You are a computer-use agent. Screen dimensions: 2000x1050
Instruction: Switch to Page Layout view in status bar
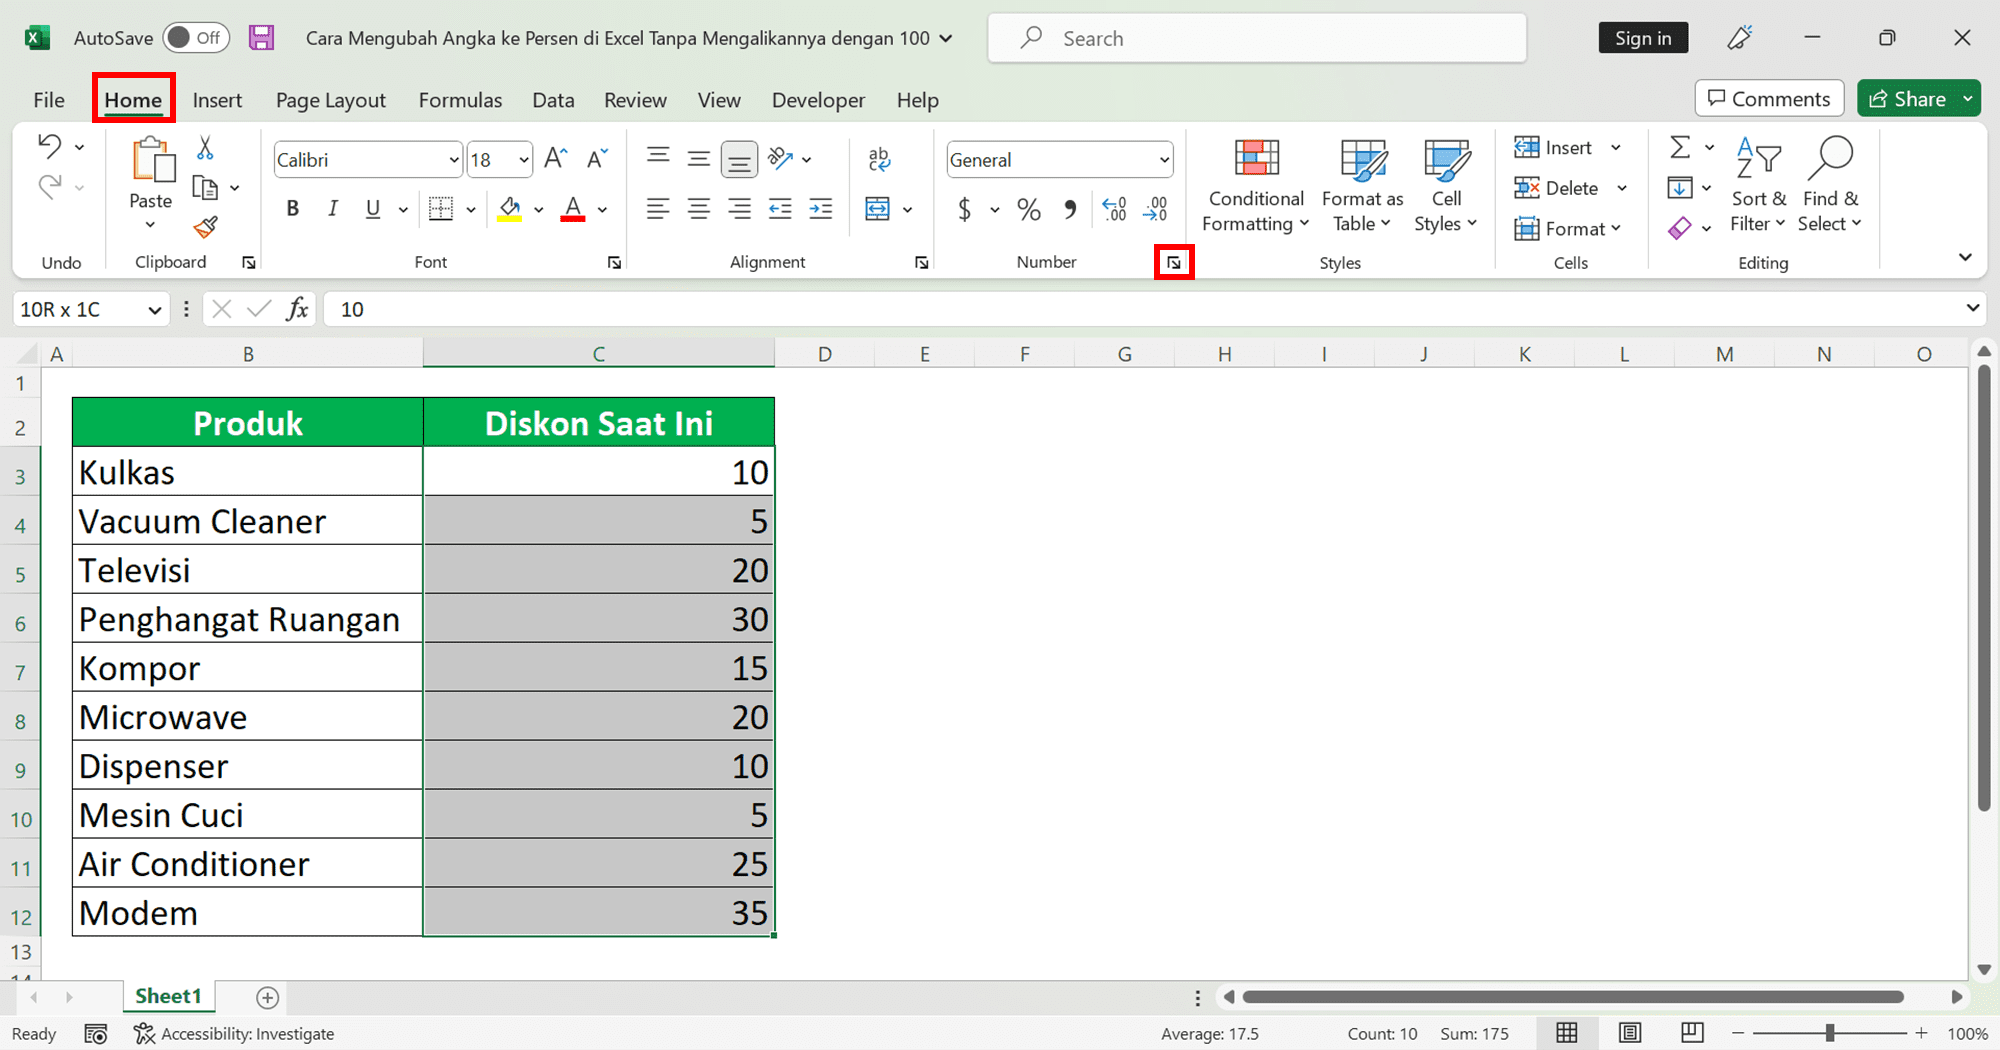[x=1630, y=1033]
